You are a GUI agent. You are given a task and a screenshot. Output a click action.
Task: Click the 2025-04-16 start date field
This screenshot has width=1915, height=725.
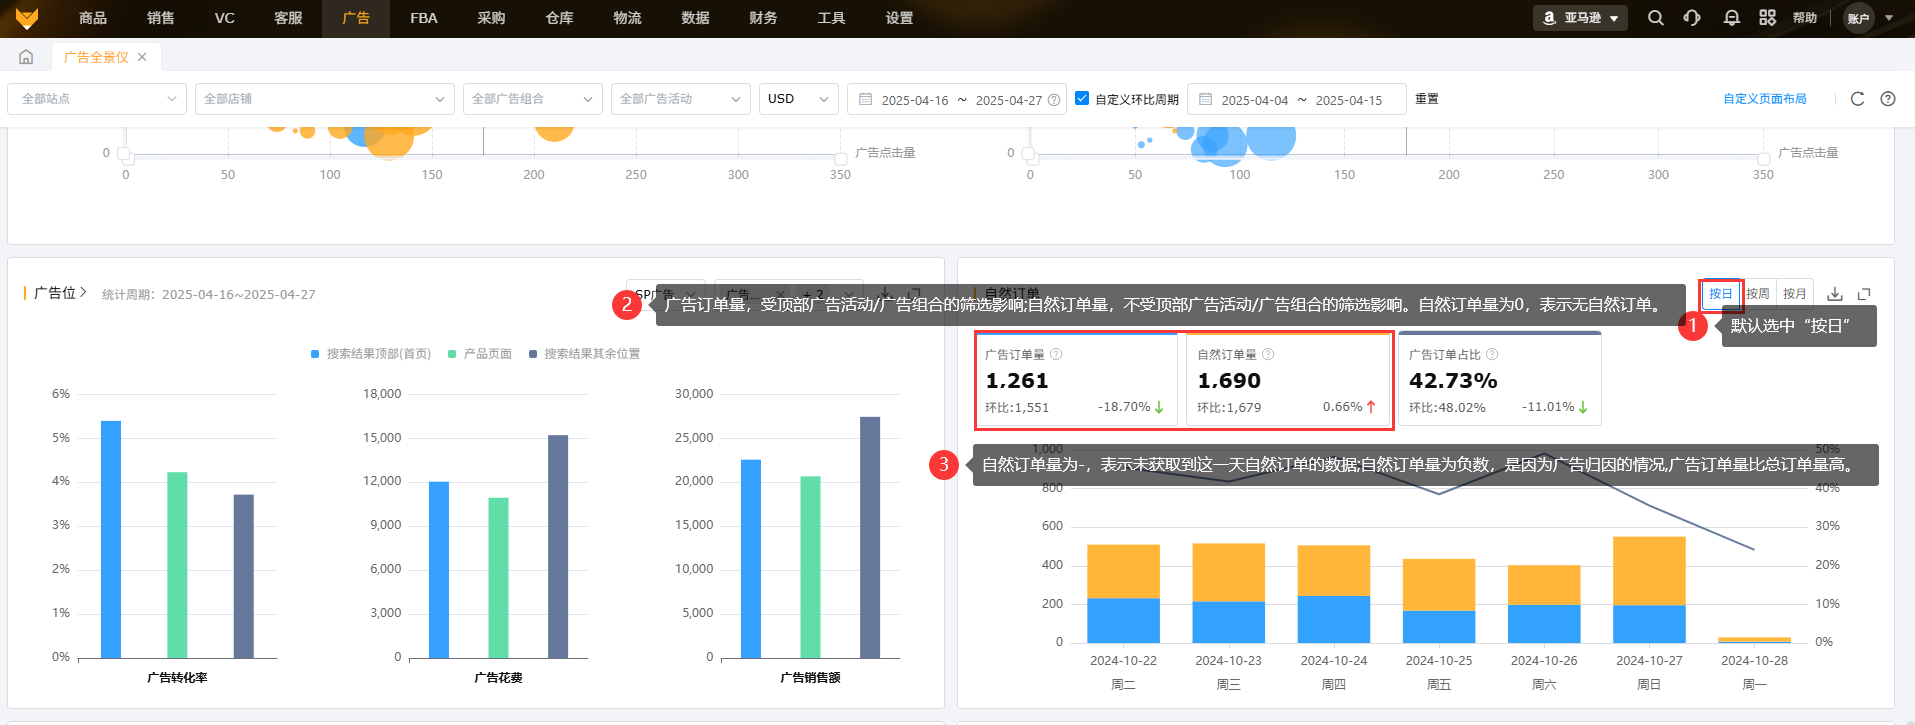pos(914,100)
